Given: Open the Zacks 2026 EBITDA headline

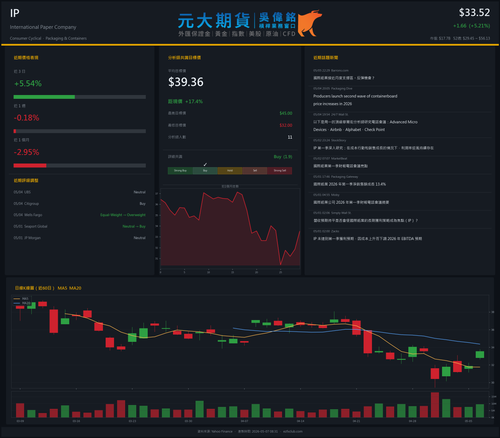Looking at the screenshot, I should tap(368, 239).
